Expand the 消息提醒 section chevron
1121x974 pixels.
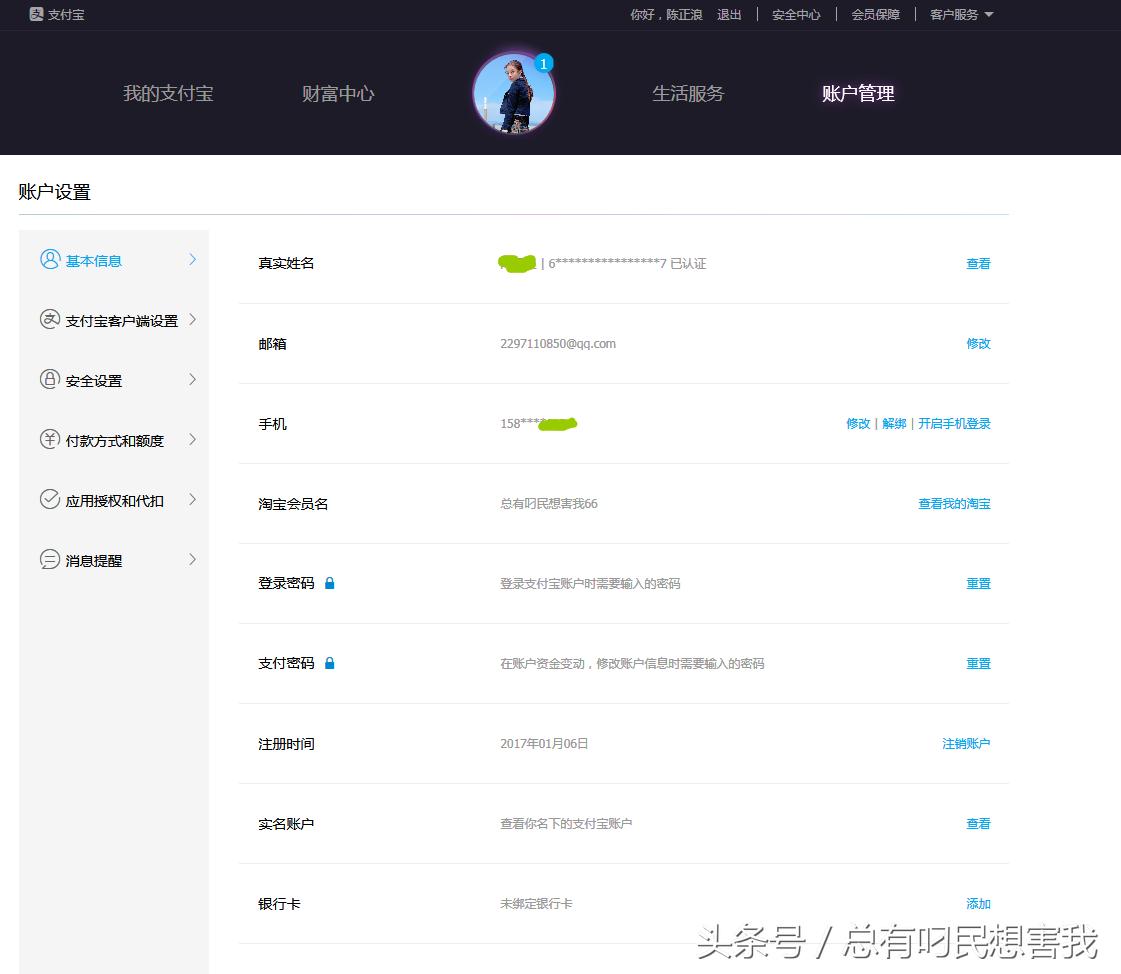point(192,559)
